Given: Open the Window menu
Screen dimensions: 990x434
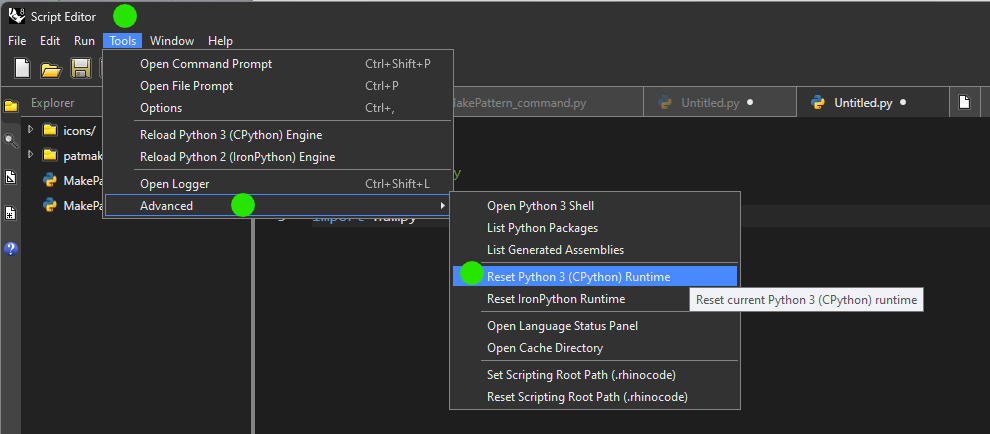Looking at the screenshot, I should tap(172, 41).
